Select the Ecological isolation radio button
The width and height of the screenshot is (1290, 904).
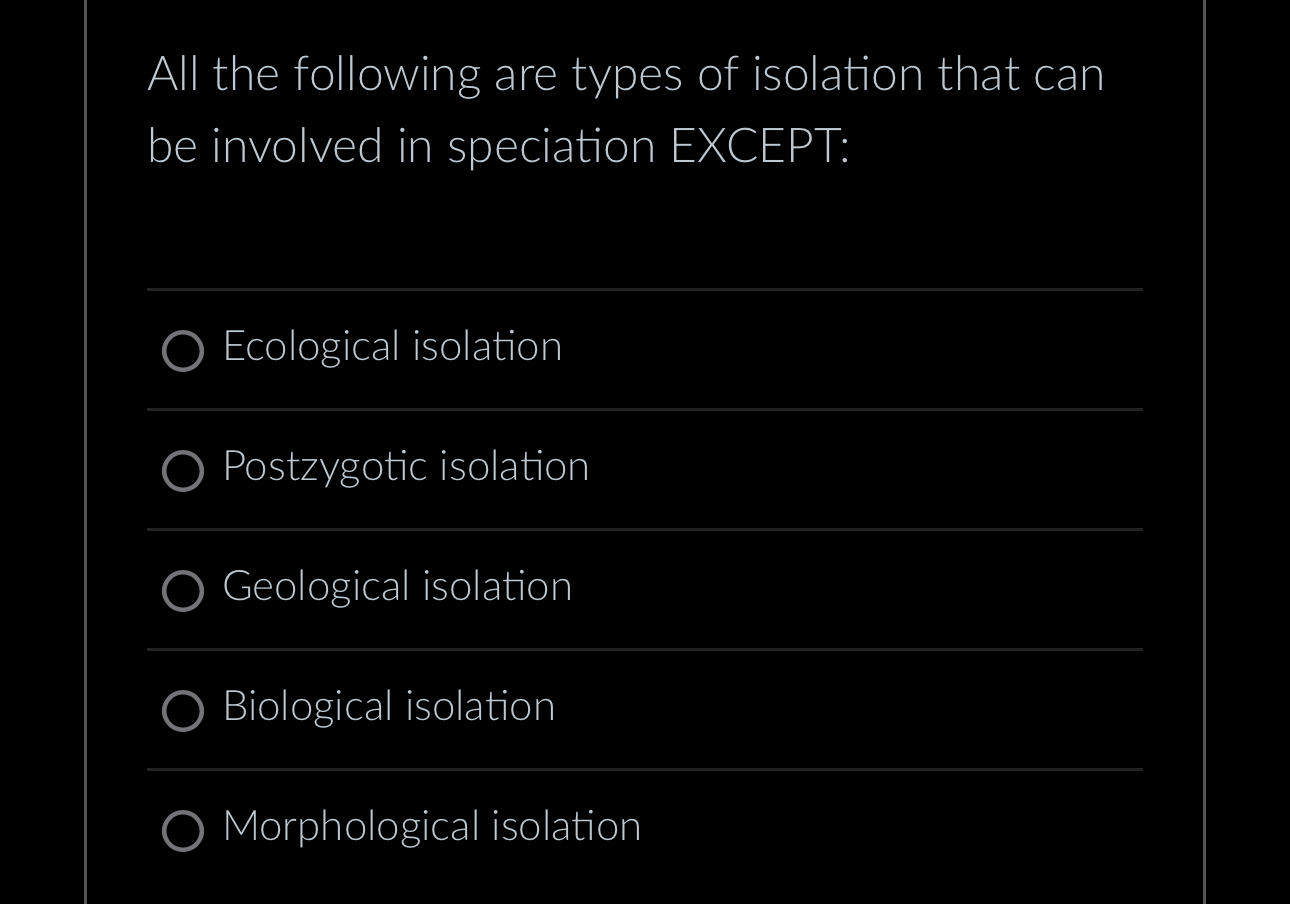[183, 351]
